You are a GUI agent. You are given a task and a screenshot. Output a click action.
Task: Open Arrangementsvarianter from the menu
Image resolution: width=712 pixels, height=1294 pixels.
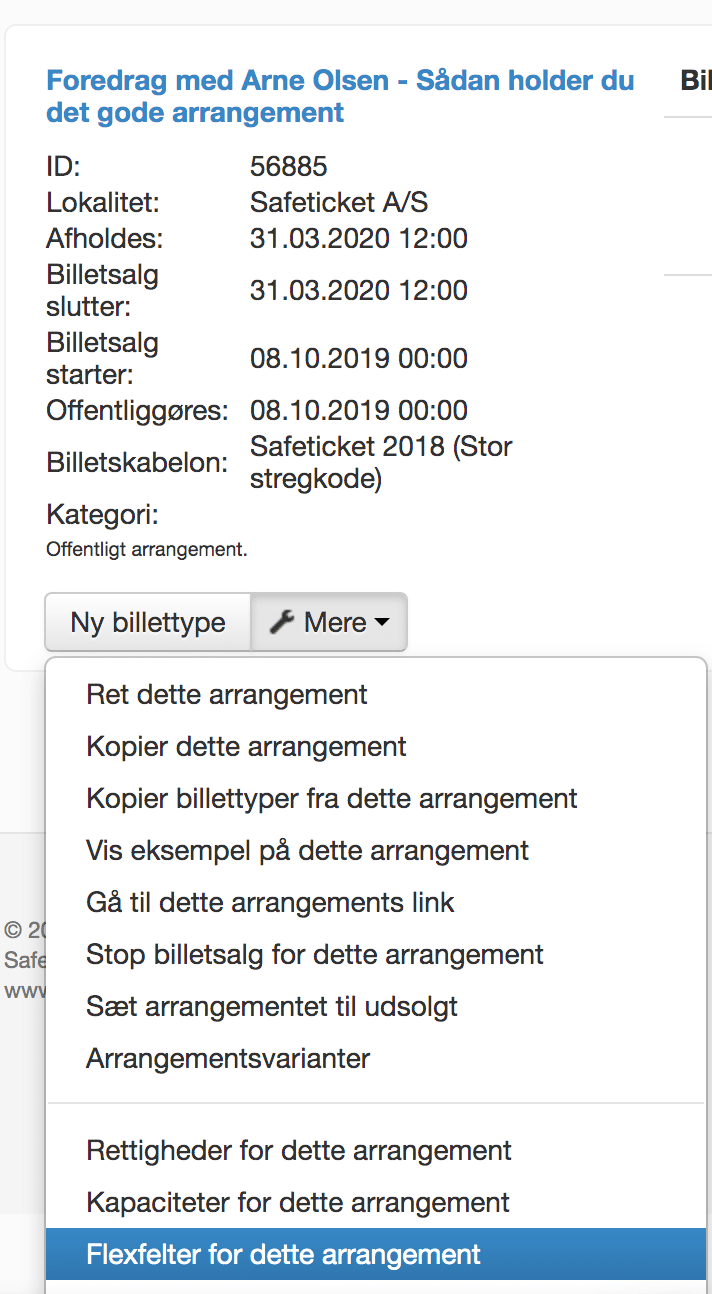(x=228, y=1058)
